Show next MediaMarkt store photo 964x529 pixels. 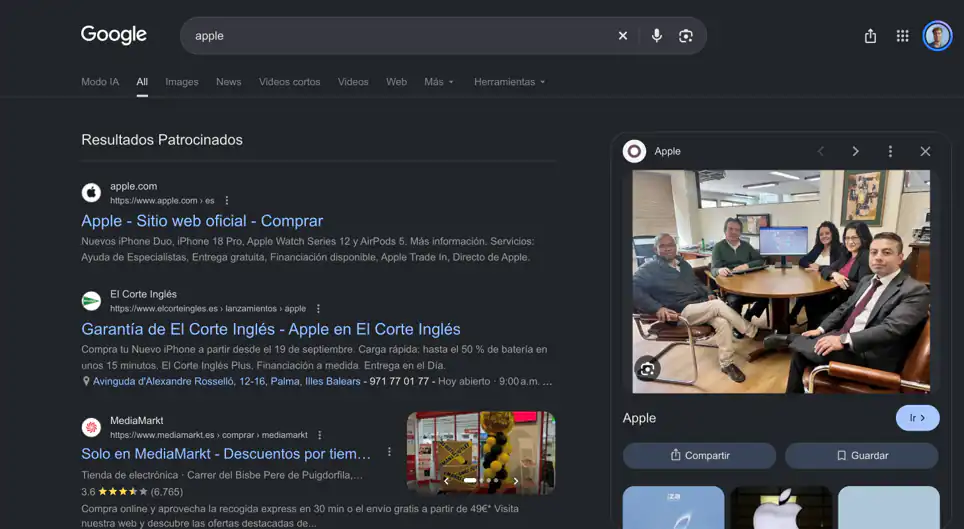pos(516,481)
